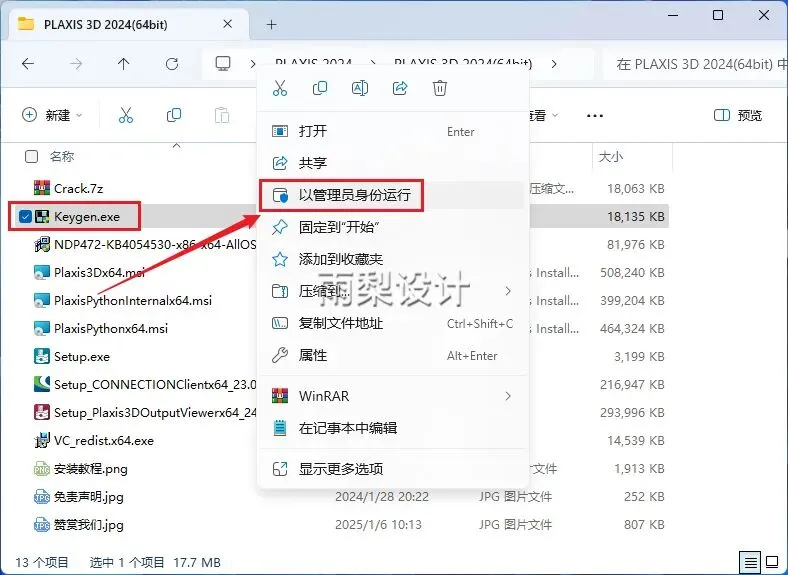Click the 安装教程.png file icon

pyautogui.click(x=42, y=468)
